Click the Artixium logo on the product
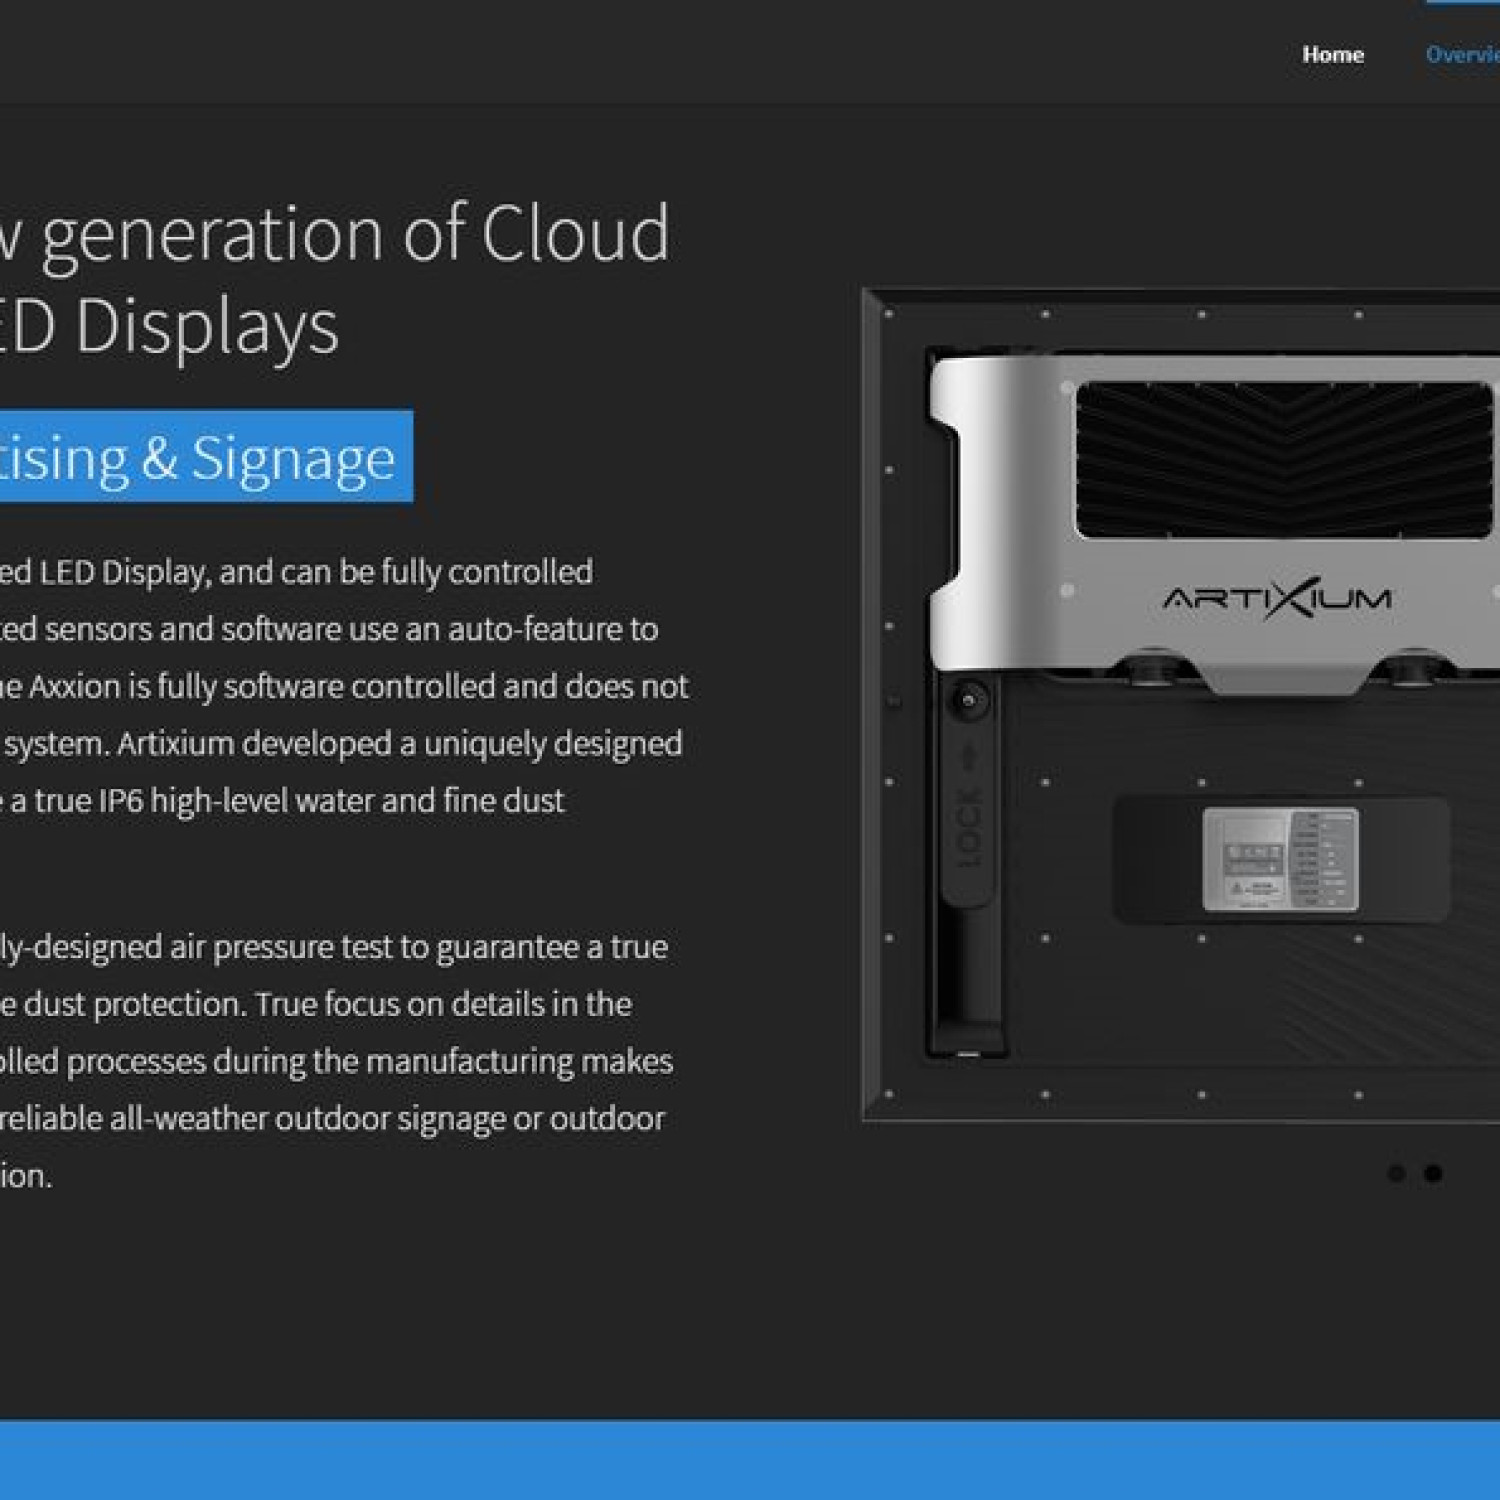 tap(1277, 599)
